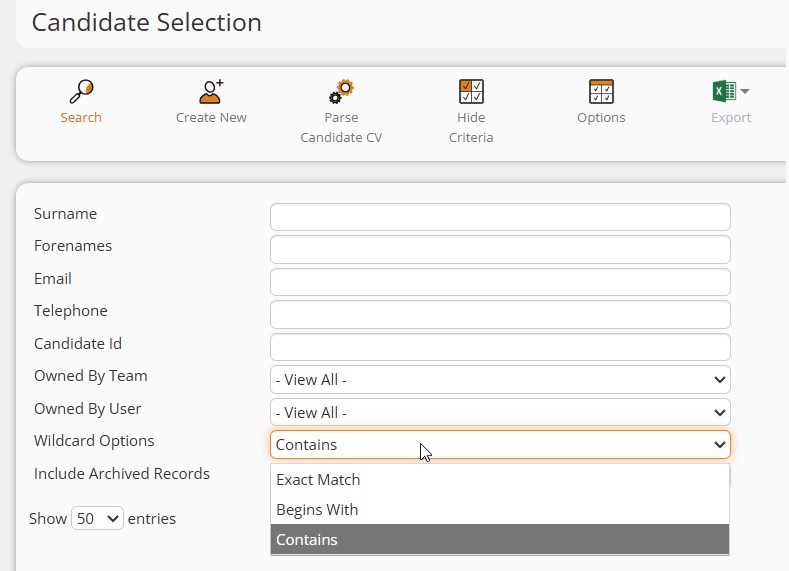
Task: Choose Begins With wildcard option
Action: [x=500, y=510]
